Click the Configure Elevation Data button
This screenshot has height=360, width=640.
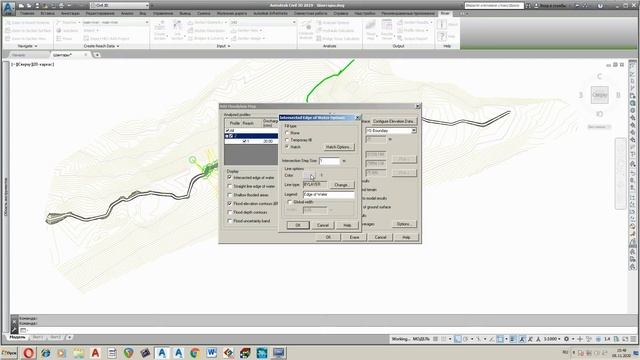(394, 122)
